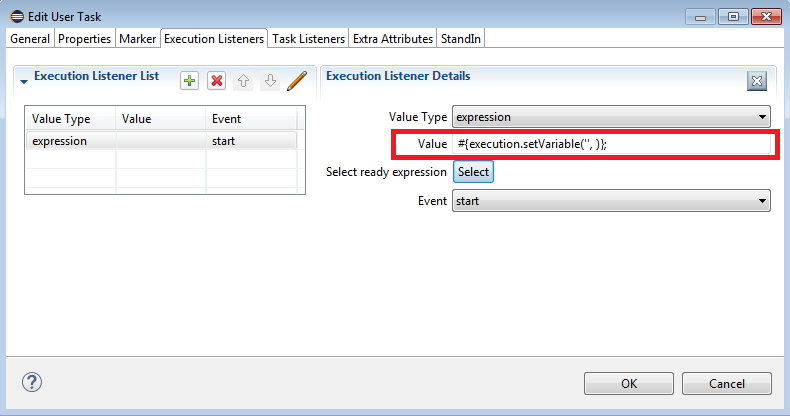This screenshot has width=790, height=416.
Task: Close the Execution Listener Details panel
Action: 757,81
